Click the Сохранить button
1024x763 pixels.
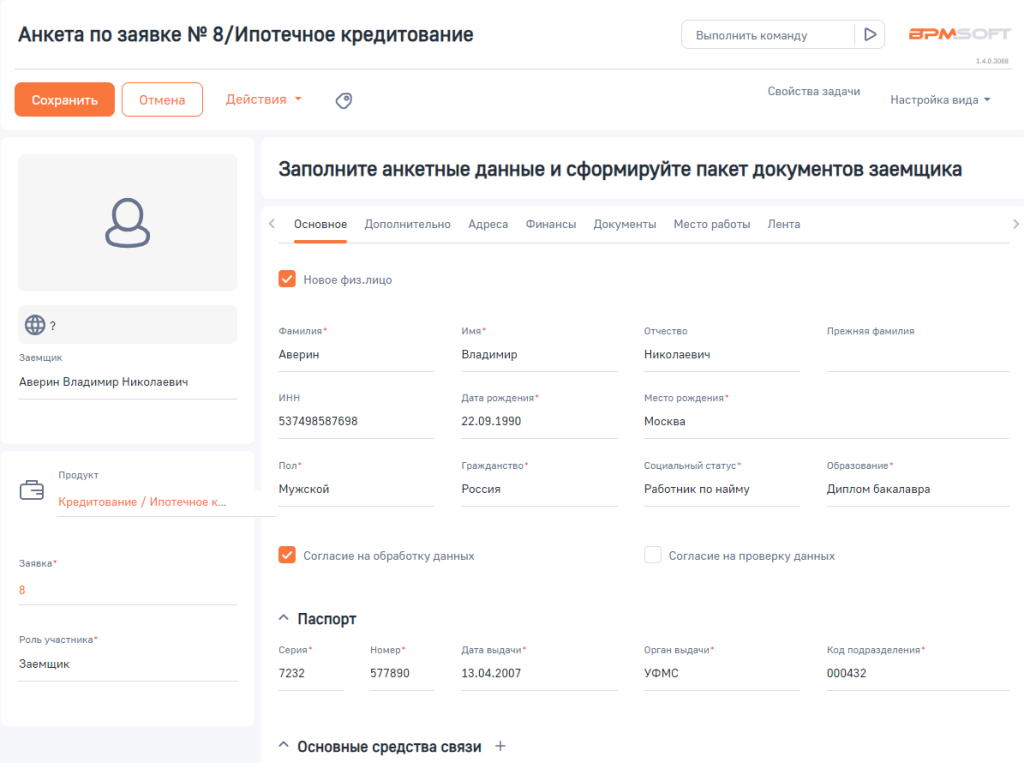64,99
